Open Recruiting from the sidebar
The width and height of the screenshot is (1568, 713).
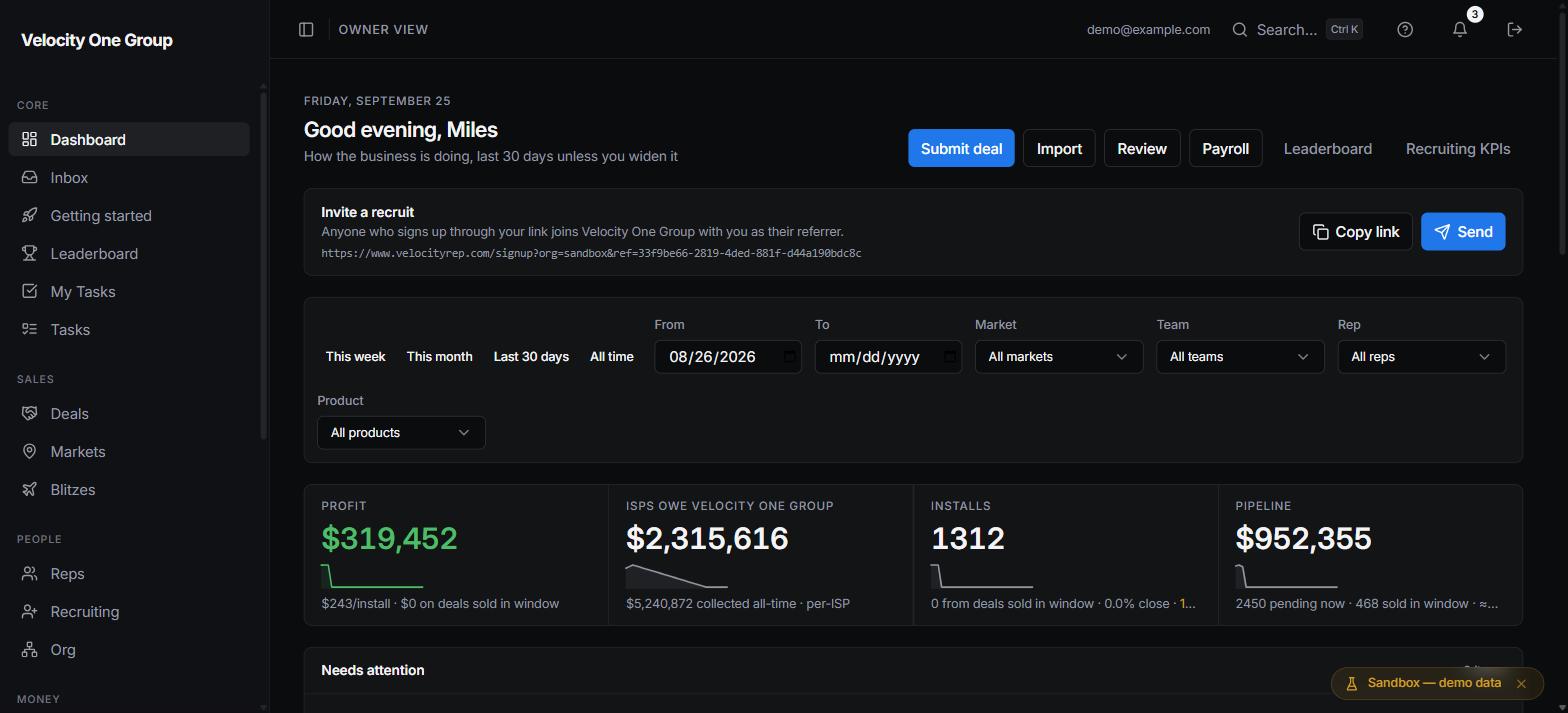click(129, 611)
